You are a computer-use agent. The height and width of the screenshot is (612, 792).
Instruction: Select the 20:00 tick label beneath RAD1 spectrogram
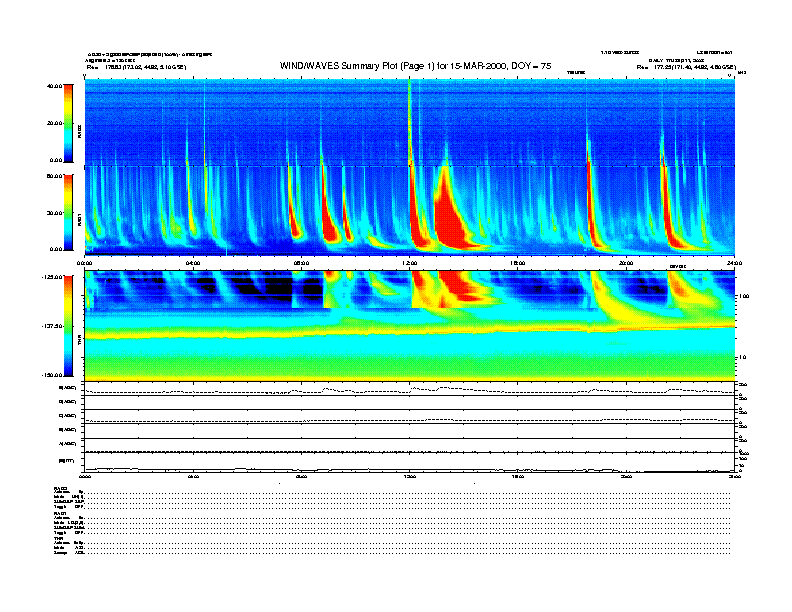click(x=626, y=262)
